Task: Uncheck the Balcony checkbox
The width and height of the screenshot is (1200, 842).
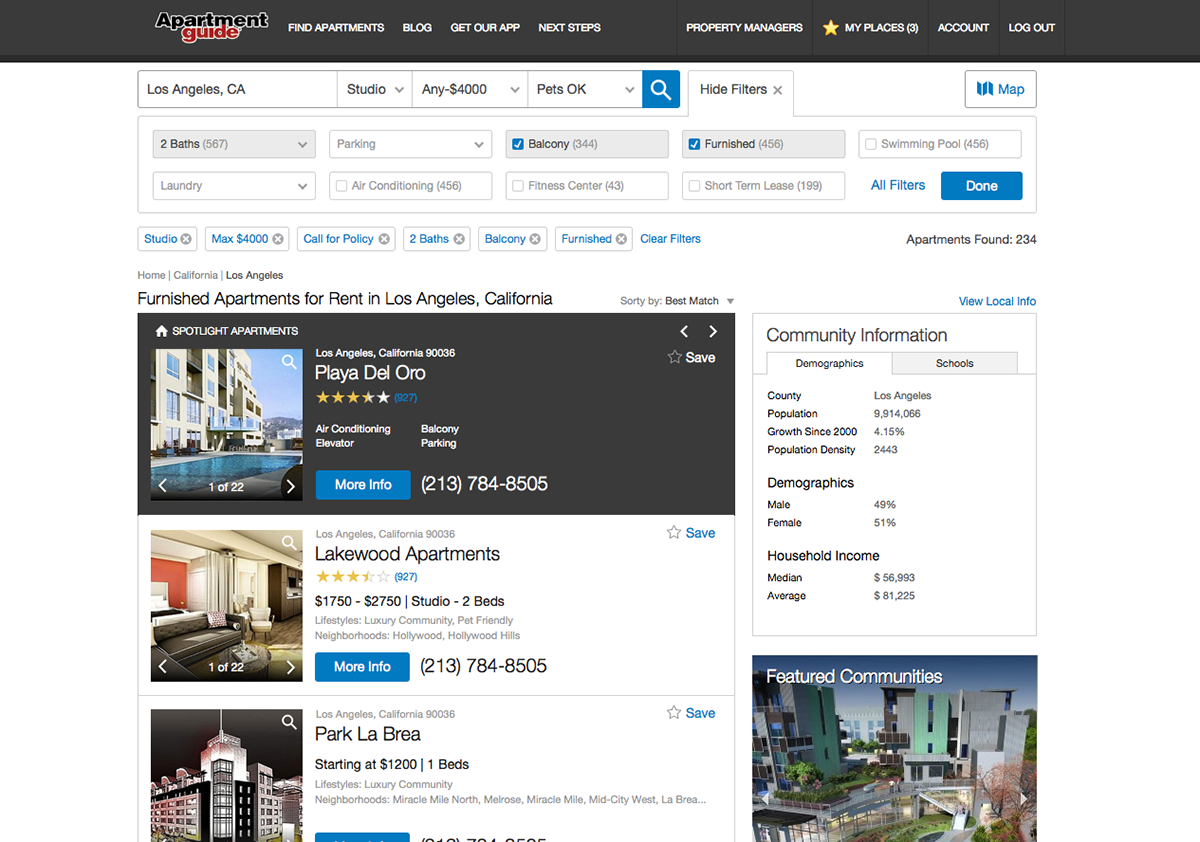Action: coord(517,144)
